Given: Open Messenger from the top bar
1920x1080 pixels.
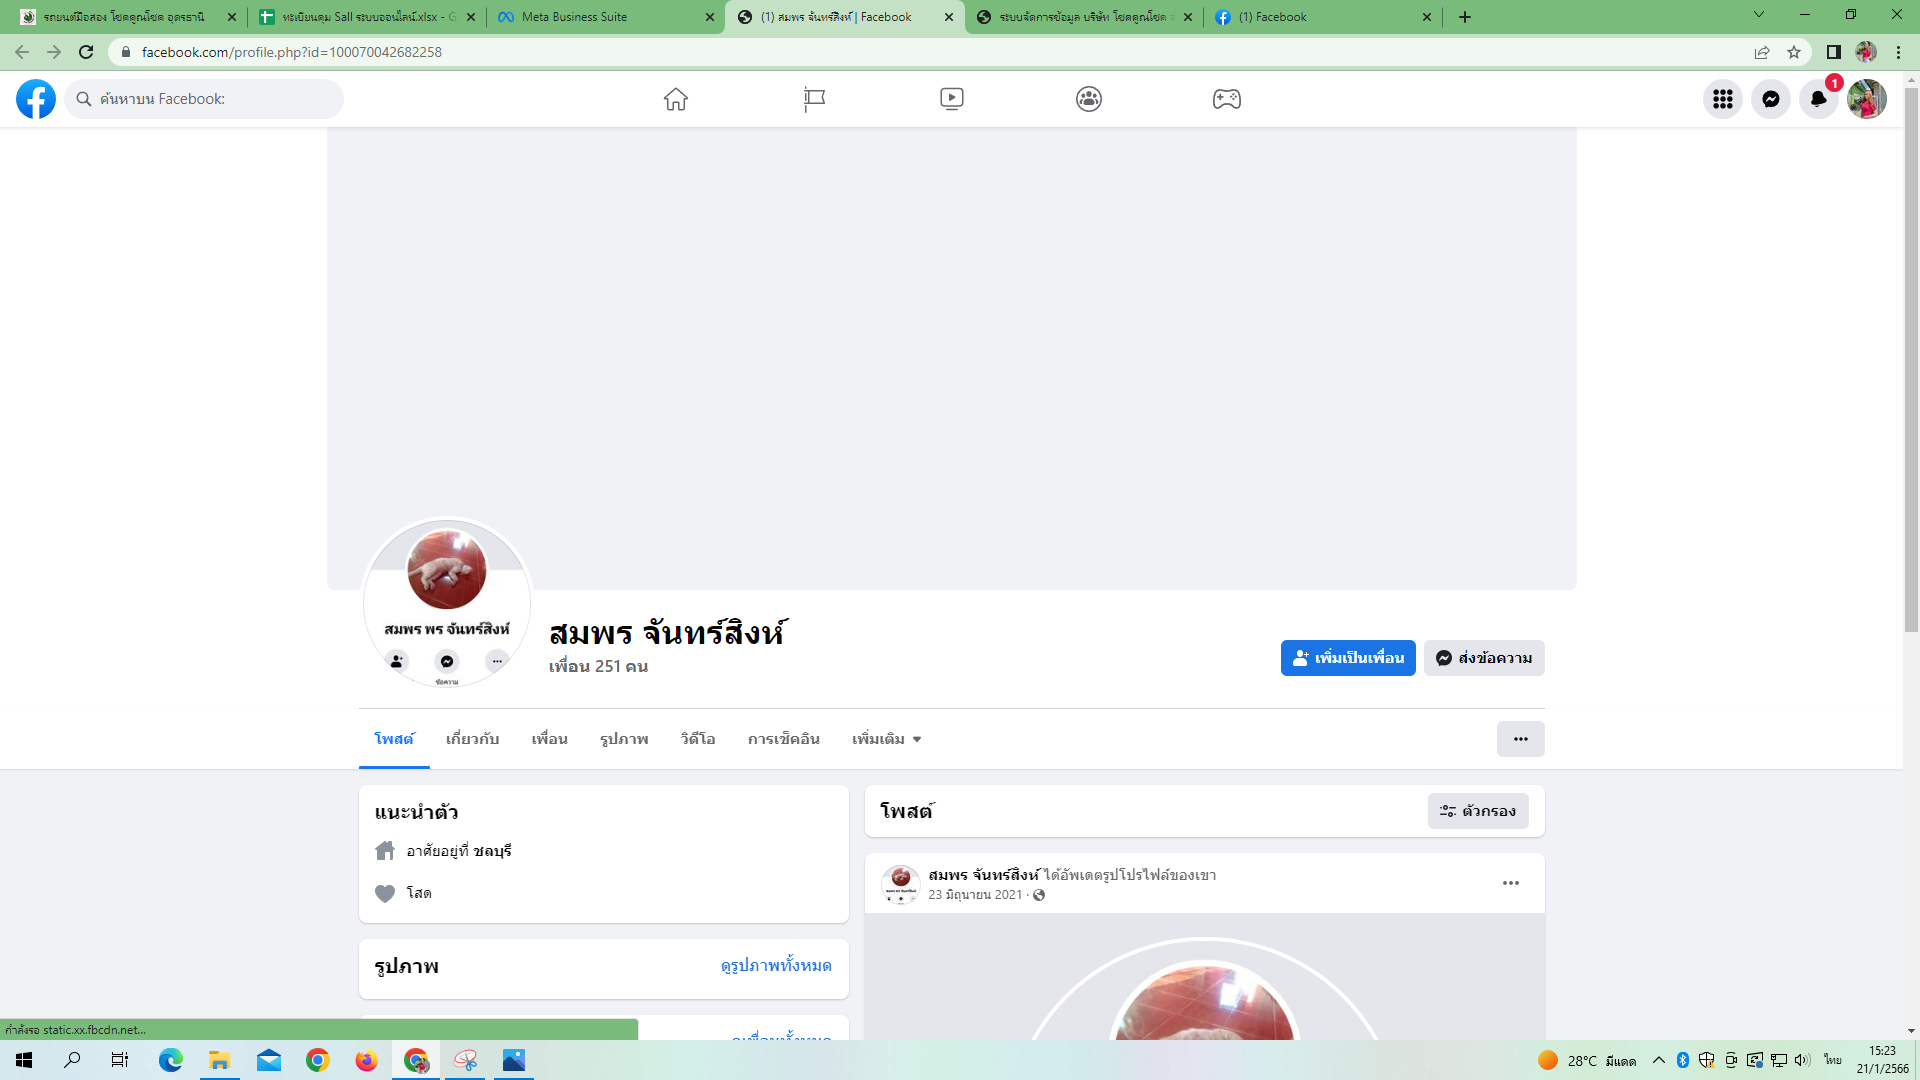Looking at the screenshot, I should (x=1770, y=99).
